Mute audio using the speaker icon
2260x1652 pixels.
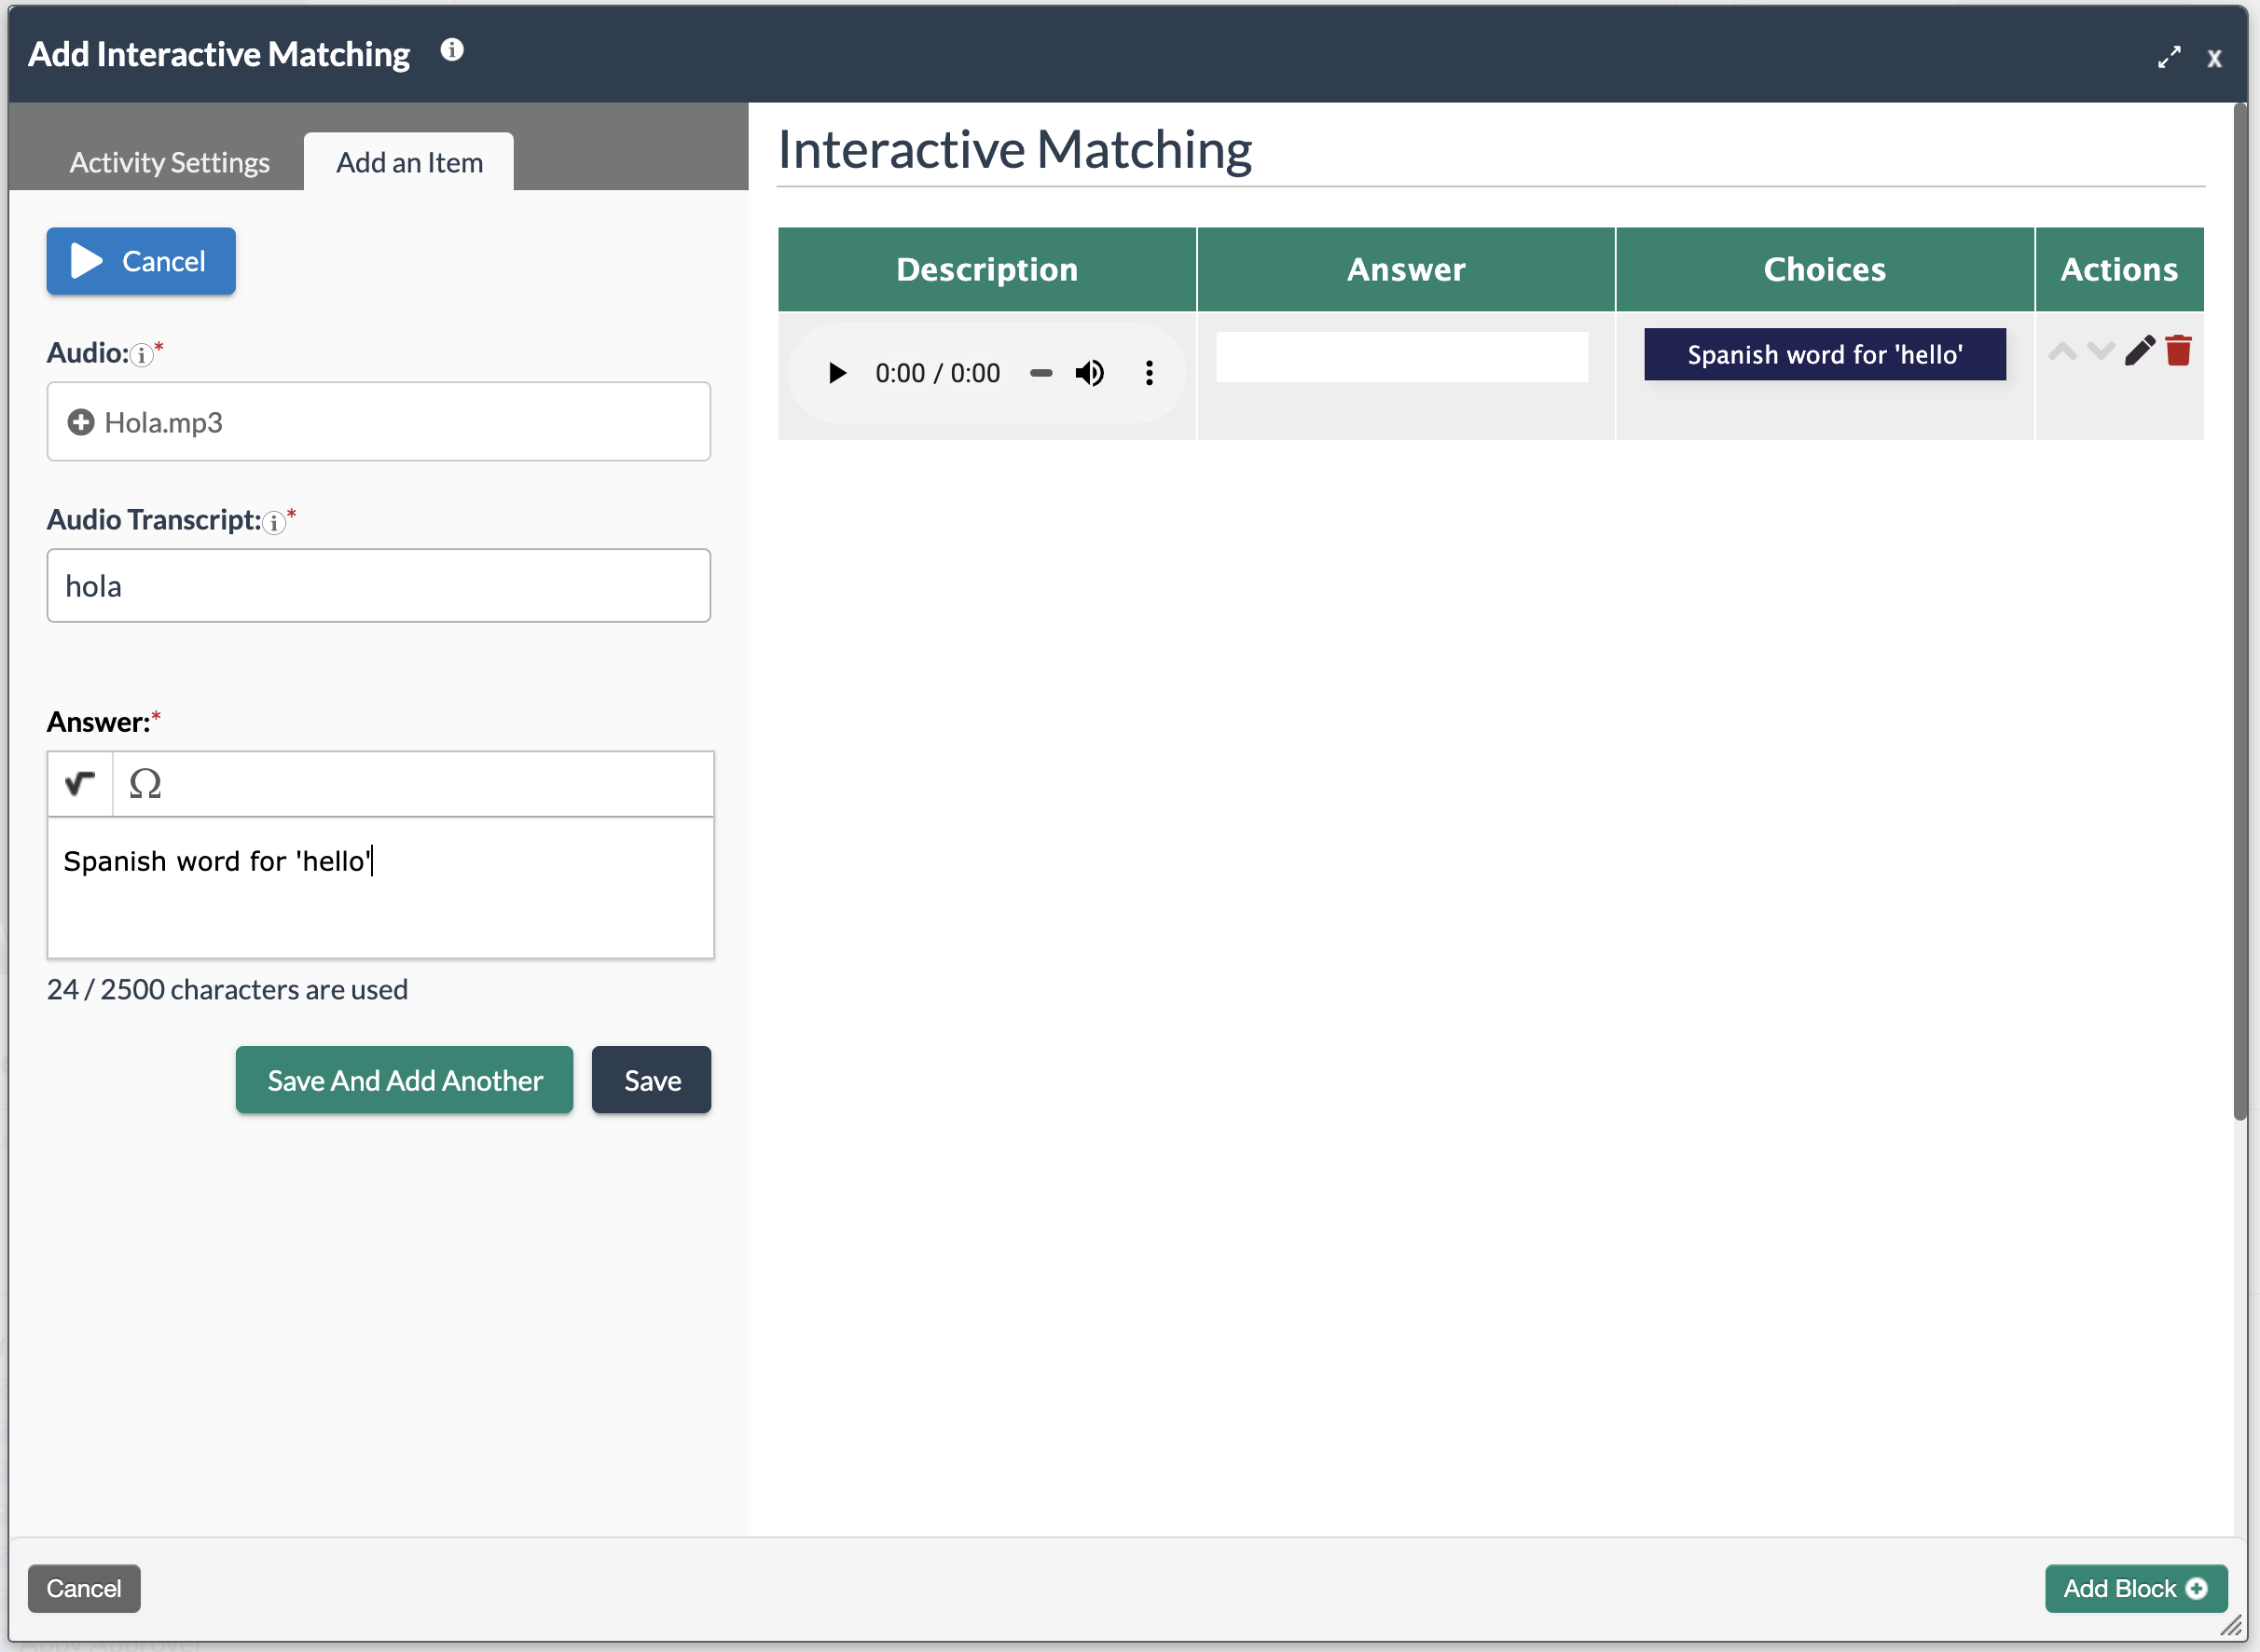pos(1089,373)
